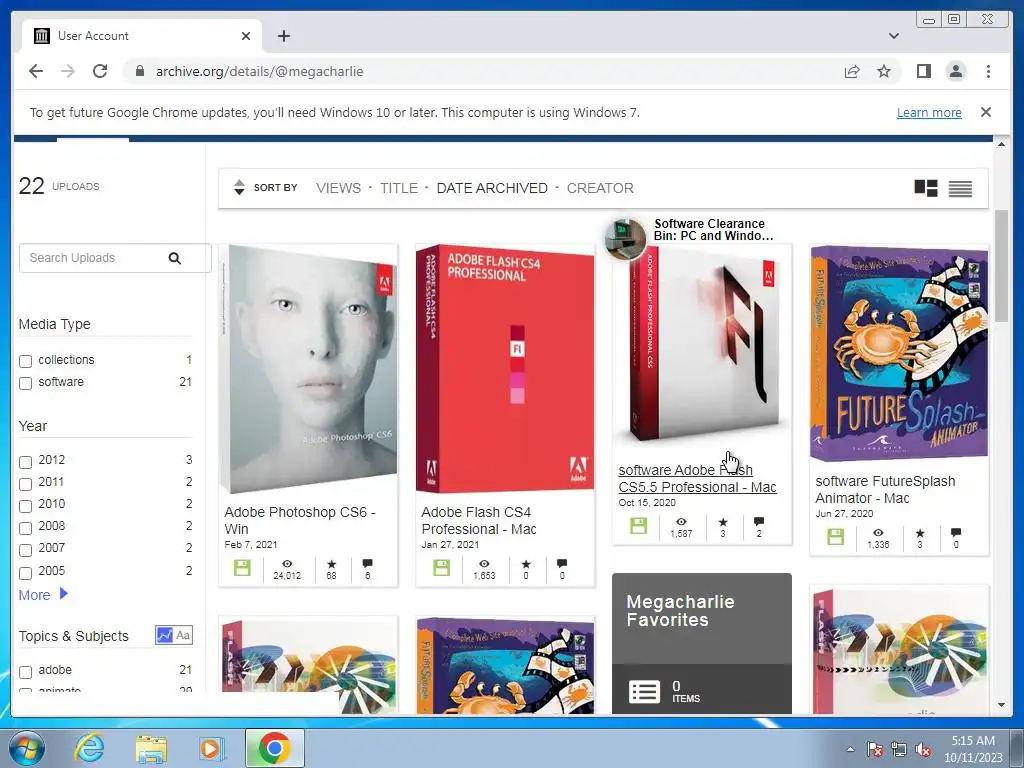Go back to the previous page
This screenshot has height=768, width=1024.
point(36,71)
